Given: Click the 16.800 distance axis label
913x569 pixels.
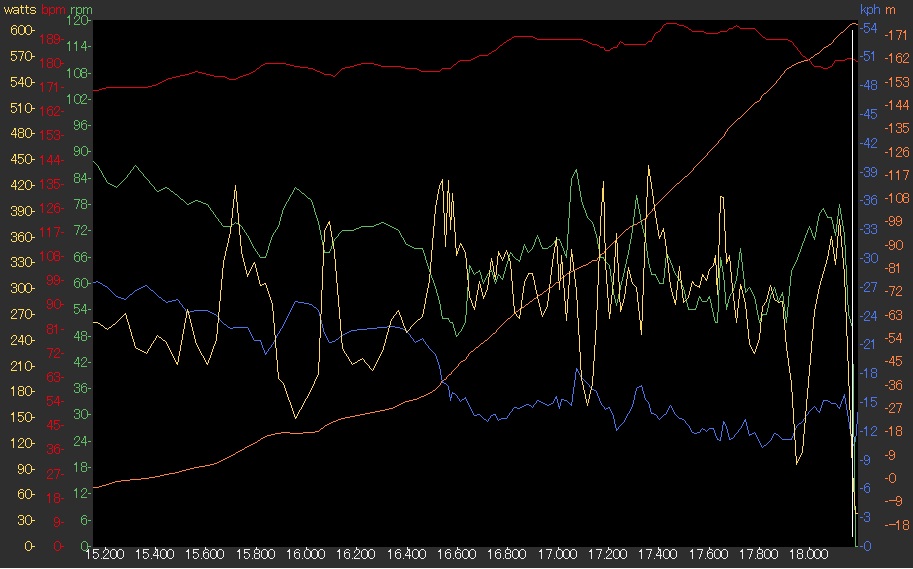Looking at the screenshot, I should [507, 554].
